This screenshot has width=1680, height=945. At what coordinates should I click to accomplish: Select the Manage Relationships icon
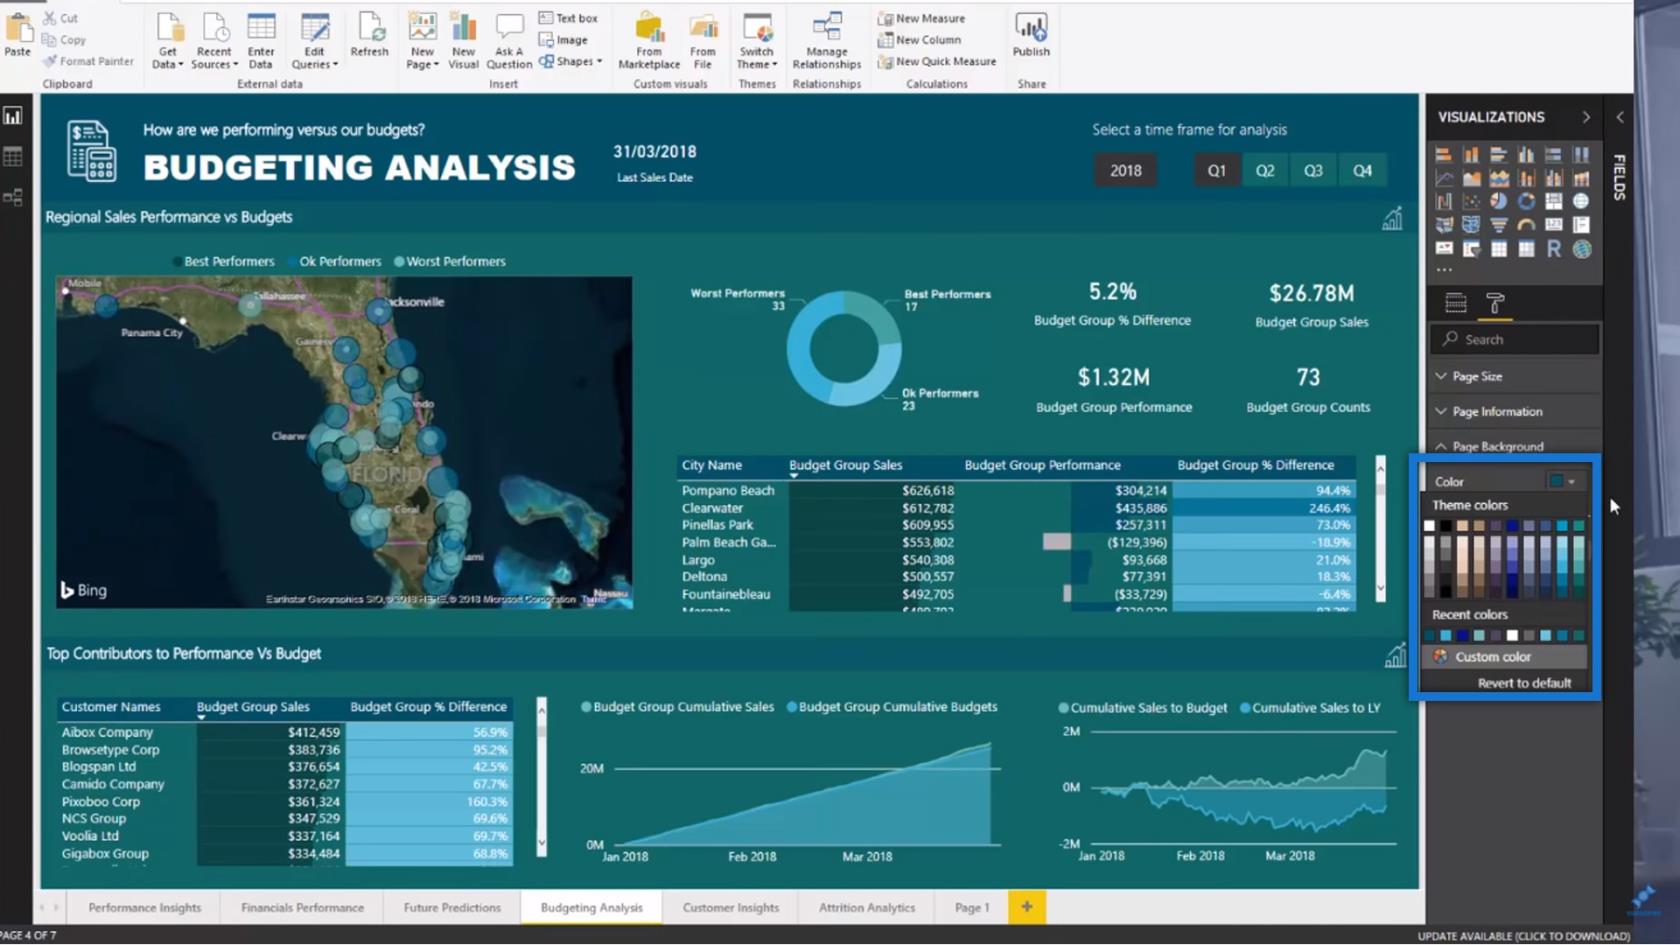[826, 41]
